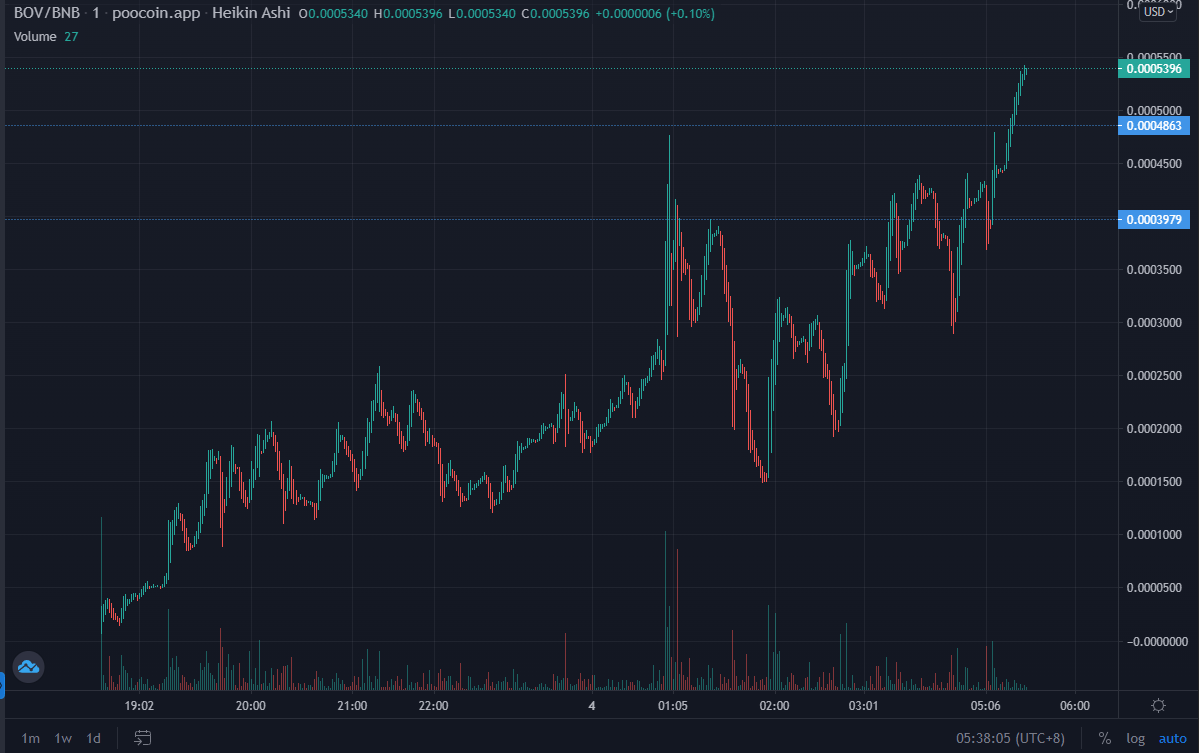Viewport: 1199px width, 753px height.
Task: Click the Heikin Ashi chart type label
Action: 251,13
